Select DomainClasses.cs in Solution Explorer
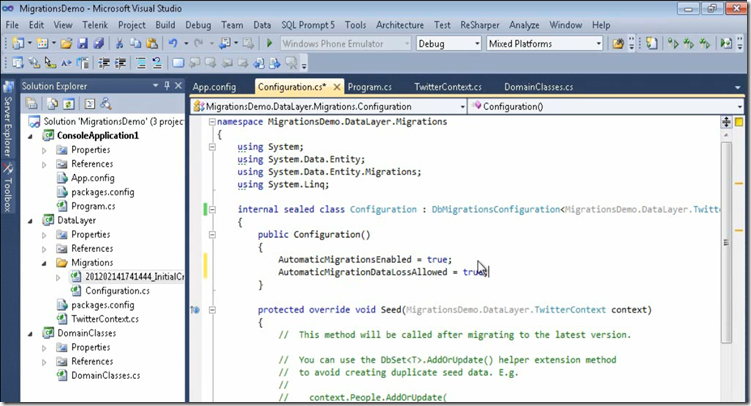751x406 pixels. tap(105, 375)
